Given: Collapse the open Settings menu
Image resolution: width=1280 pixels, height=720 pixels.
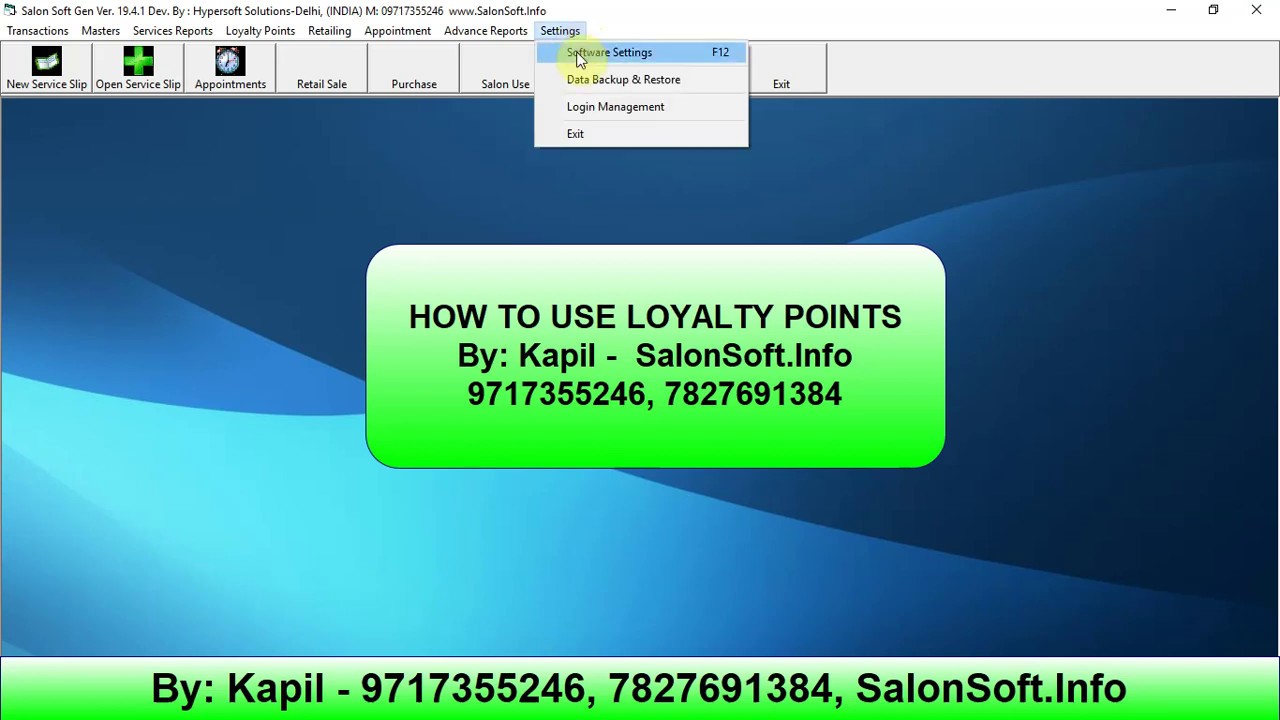Looking at the screenshot, I should tap(560, 31).
